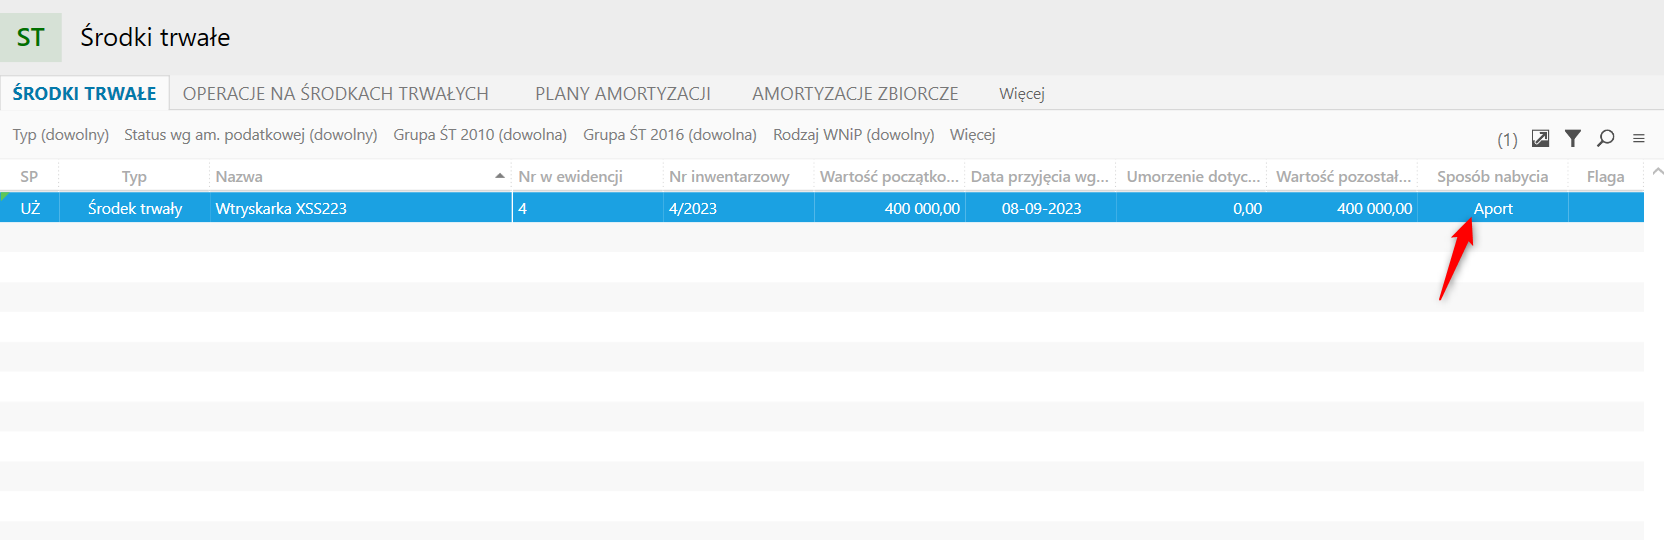The width and height of the screenshot is (1664, 540).
Task: Open Plany amortyzacji tab
Action: 623,93
